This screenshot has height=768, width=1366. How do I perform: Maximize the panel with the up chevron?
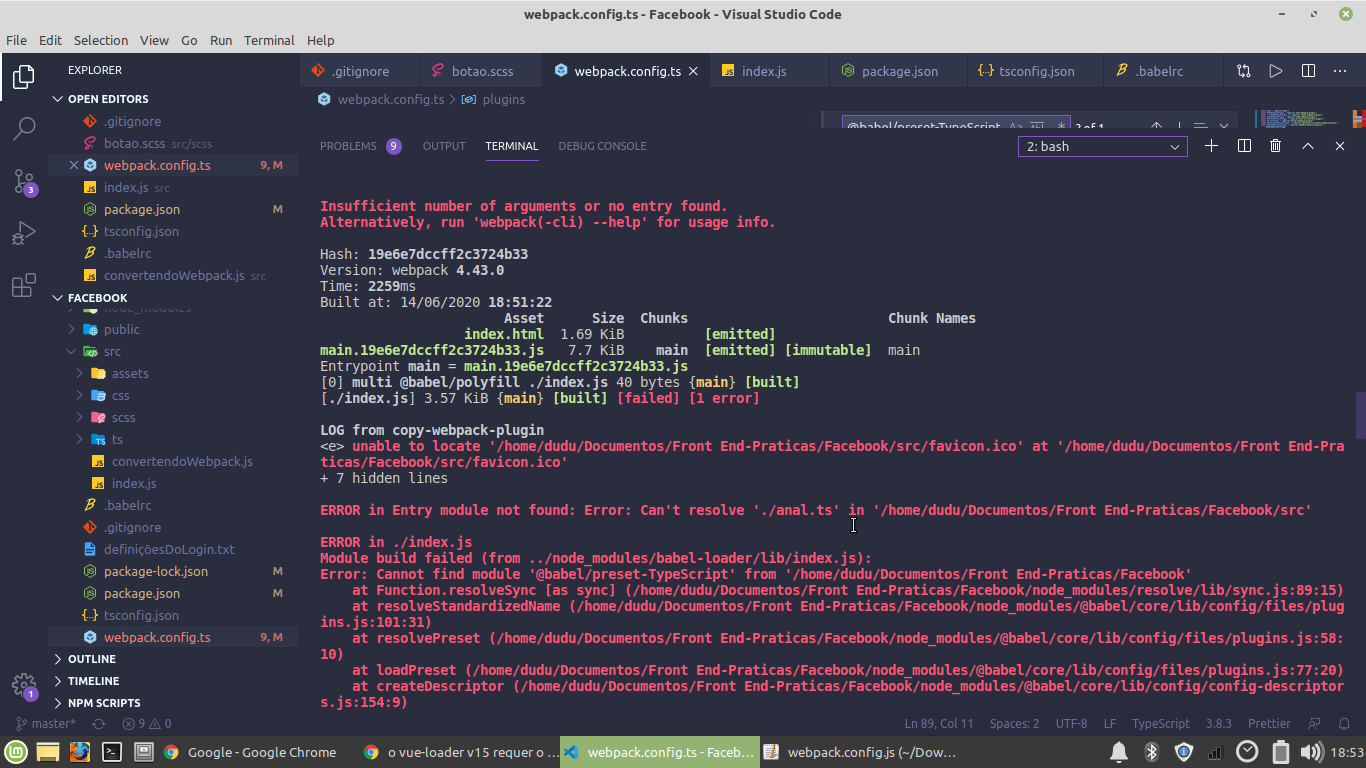pyautogui.click(x=1307, y=146)
